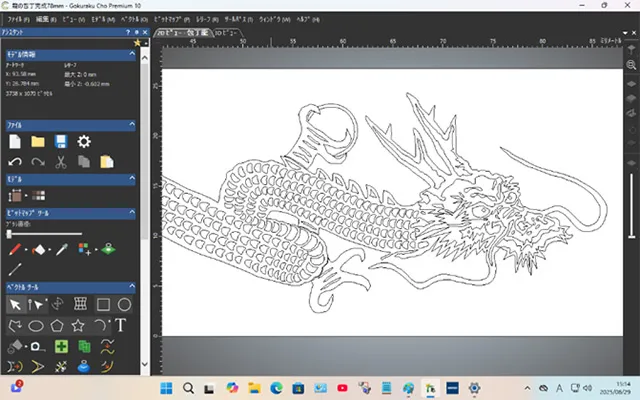Adjust the brush diameter slider
Screen dimensions: 640x400
10,233
